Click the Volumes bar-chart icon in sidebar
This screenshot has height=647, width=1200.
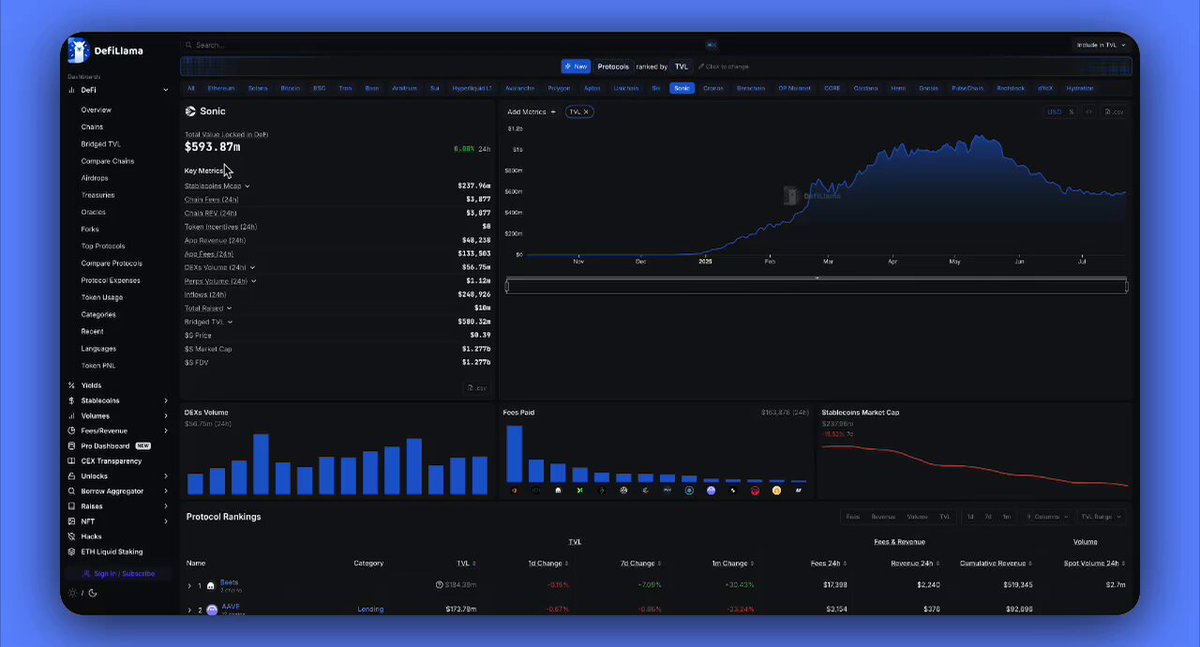(71, 415)
